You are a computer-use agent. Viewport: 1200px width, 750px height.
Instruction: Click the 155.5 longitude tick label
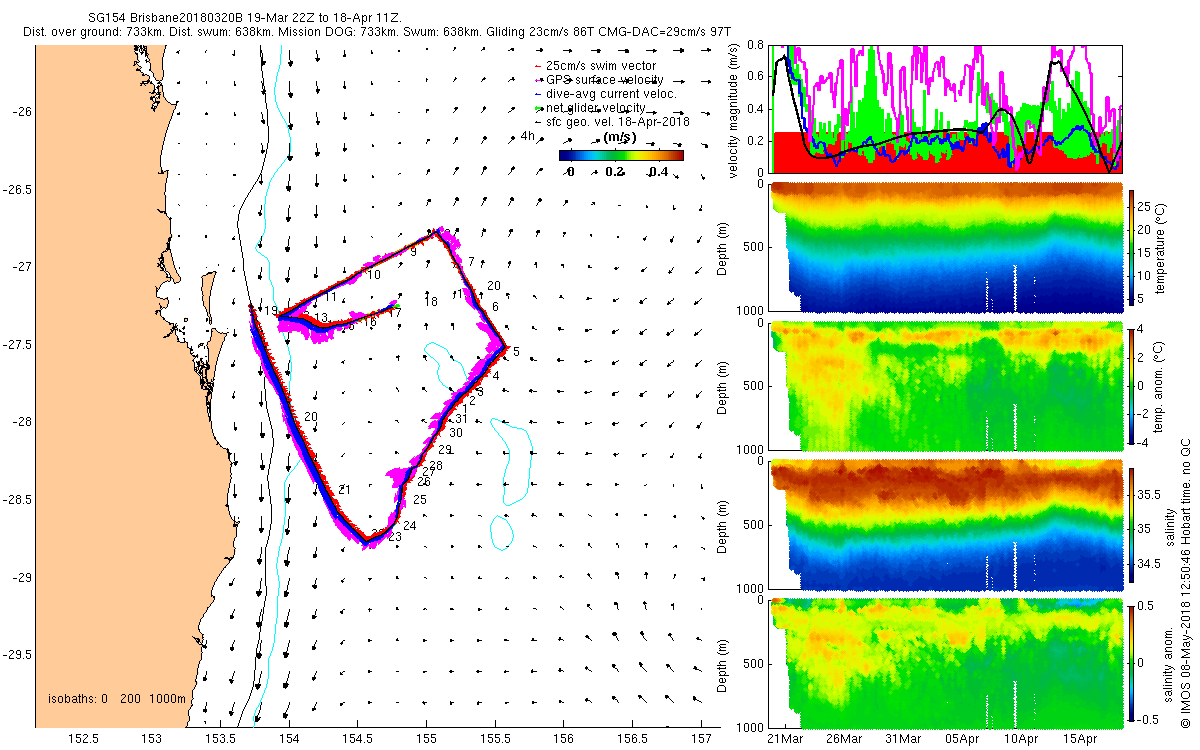coord(495,739)
